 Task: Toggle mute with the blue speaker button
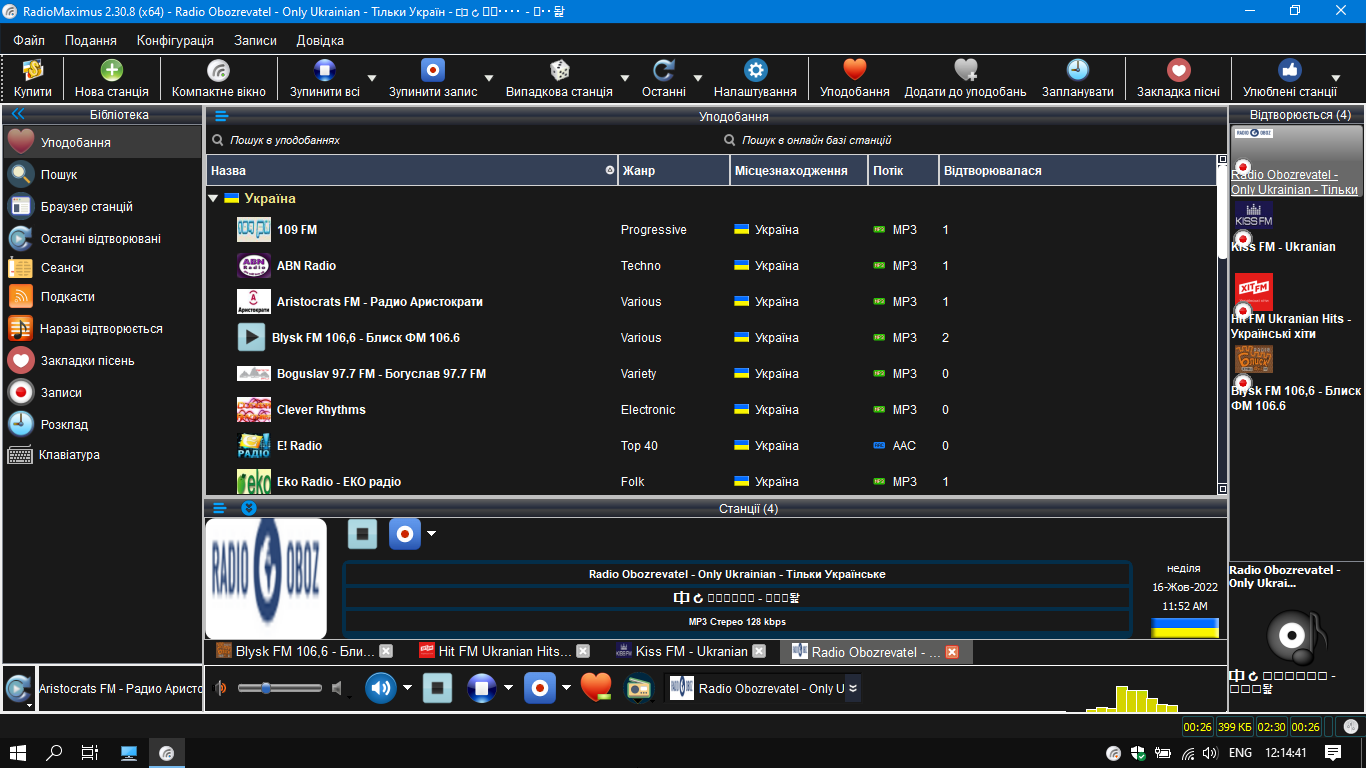(381, 688)
